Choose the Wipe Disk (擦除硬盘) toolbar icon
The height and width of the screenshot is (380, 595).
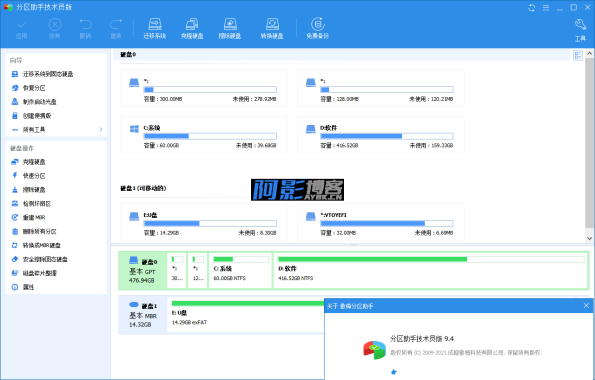(x=230, y=28)
